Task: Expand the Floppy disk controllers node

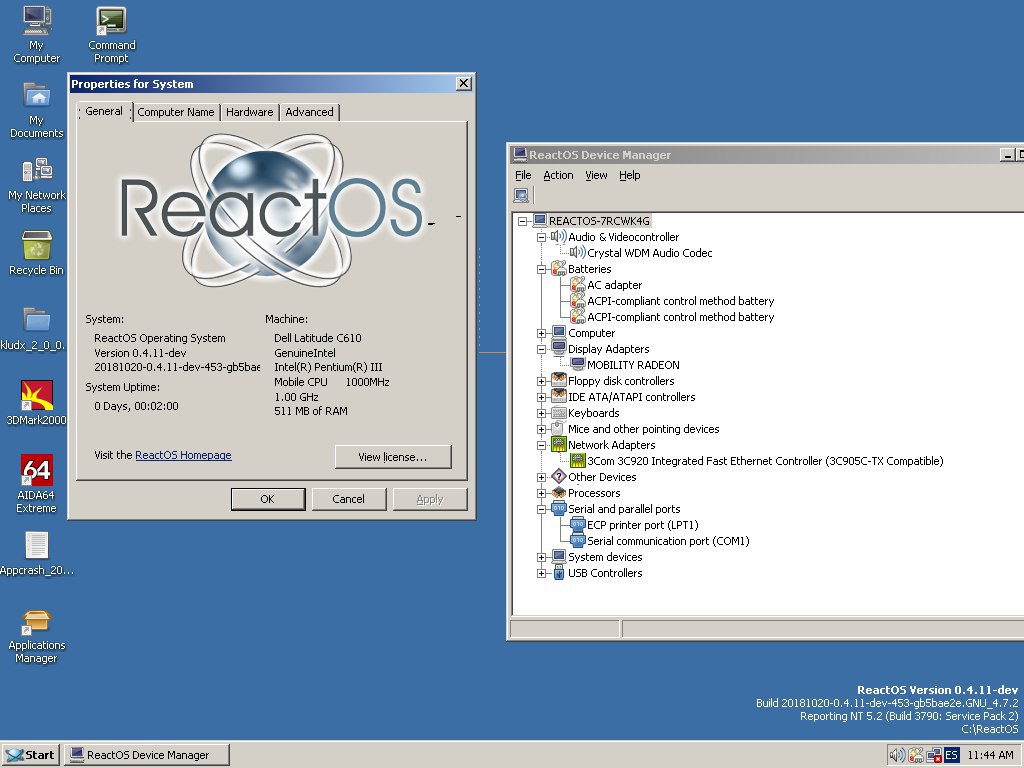Action: 541,381
